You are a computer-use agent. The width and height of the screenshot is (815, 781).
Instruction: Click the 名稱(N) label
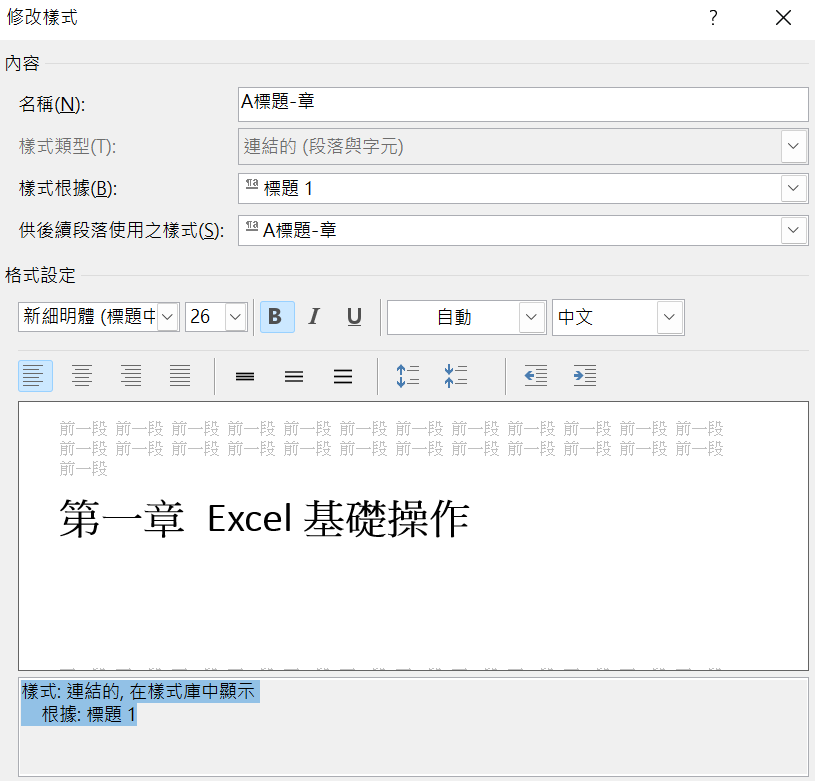[x=52, y=104]
